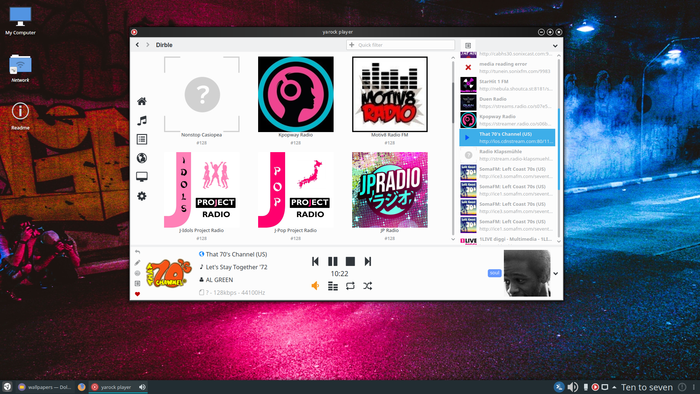
Task: Open the computer files monitor icon
Action: point(142,177)
